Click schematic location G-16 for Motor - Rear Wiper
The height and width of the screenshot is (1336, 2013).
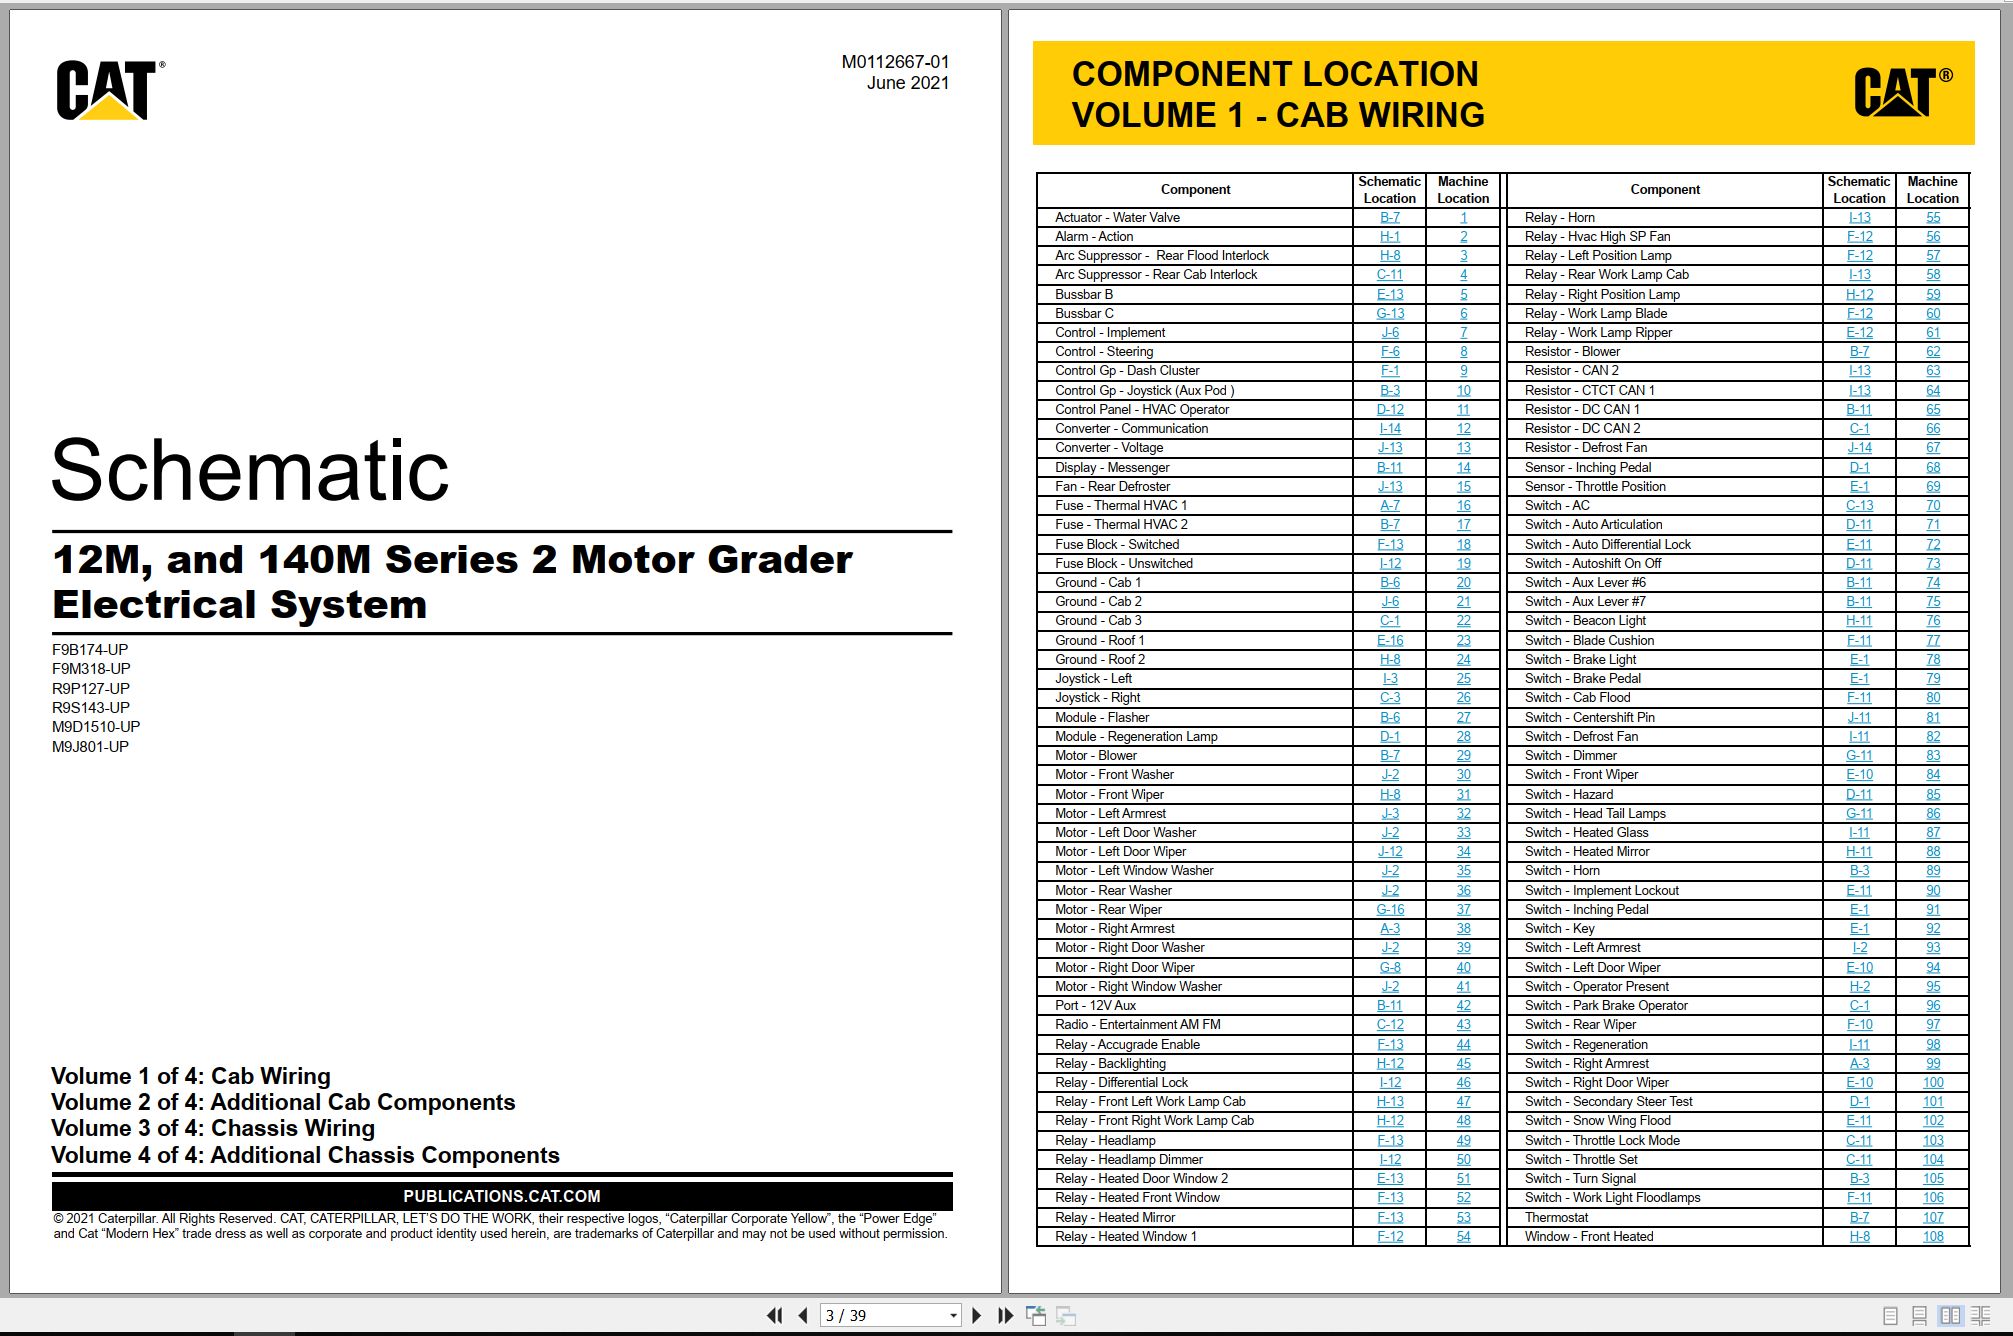[1389, 909]
